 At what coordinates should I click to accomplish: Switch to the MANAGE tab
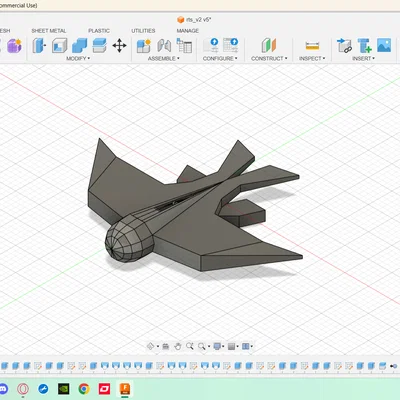(x=188, y=31)
